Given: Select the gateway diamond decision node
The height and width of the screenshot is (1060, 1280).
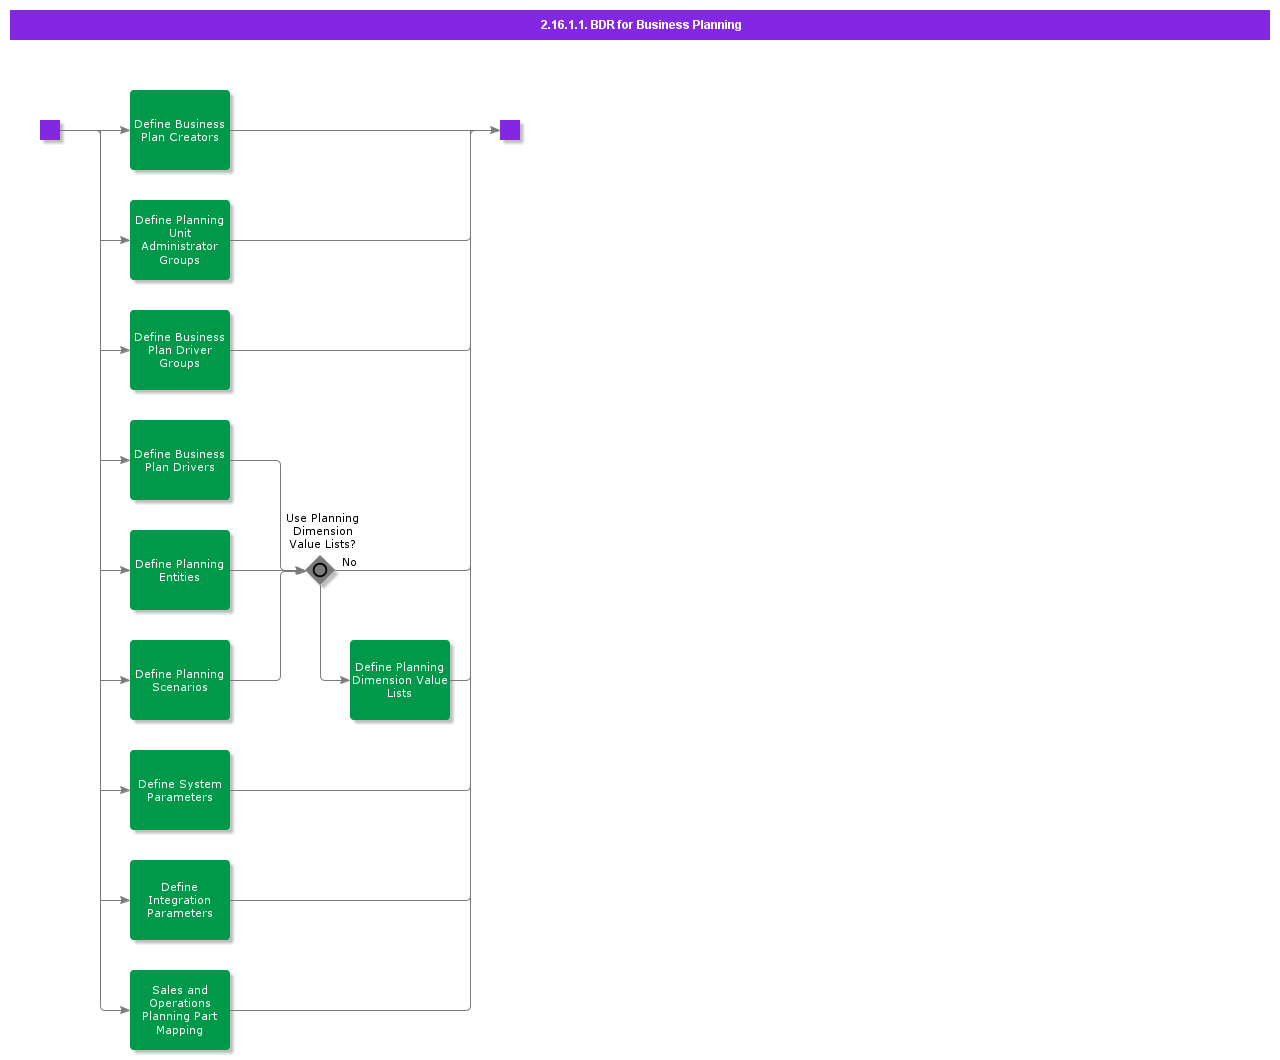Looking at the screenshot, I should [x=320, y=570].
